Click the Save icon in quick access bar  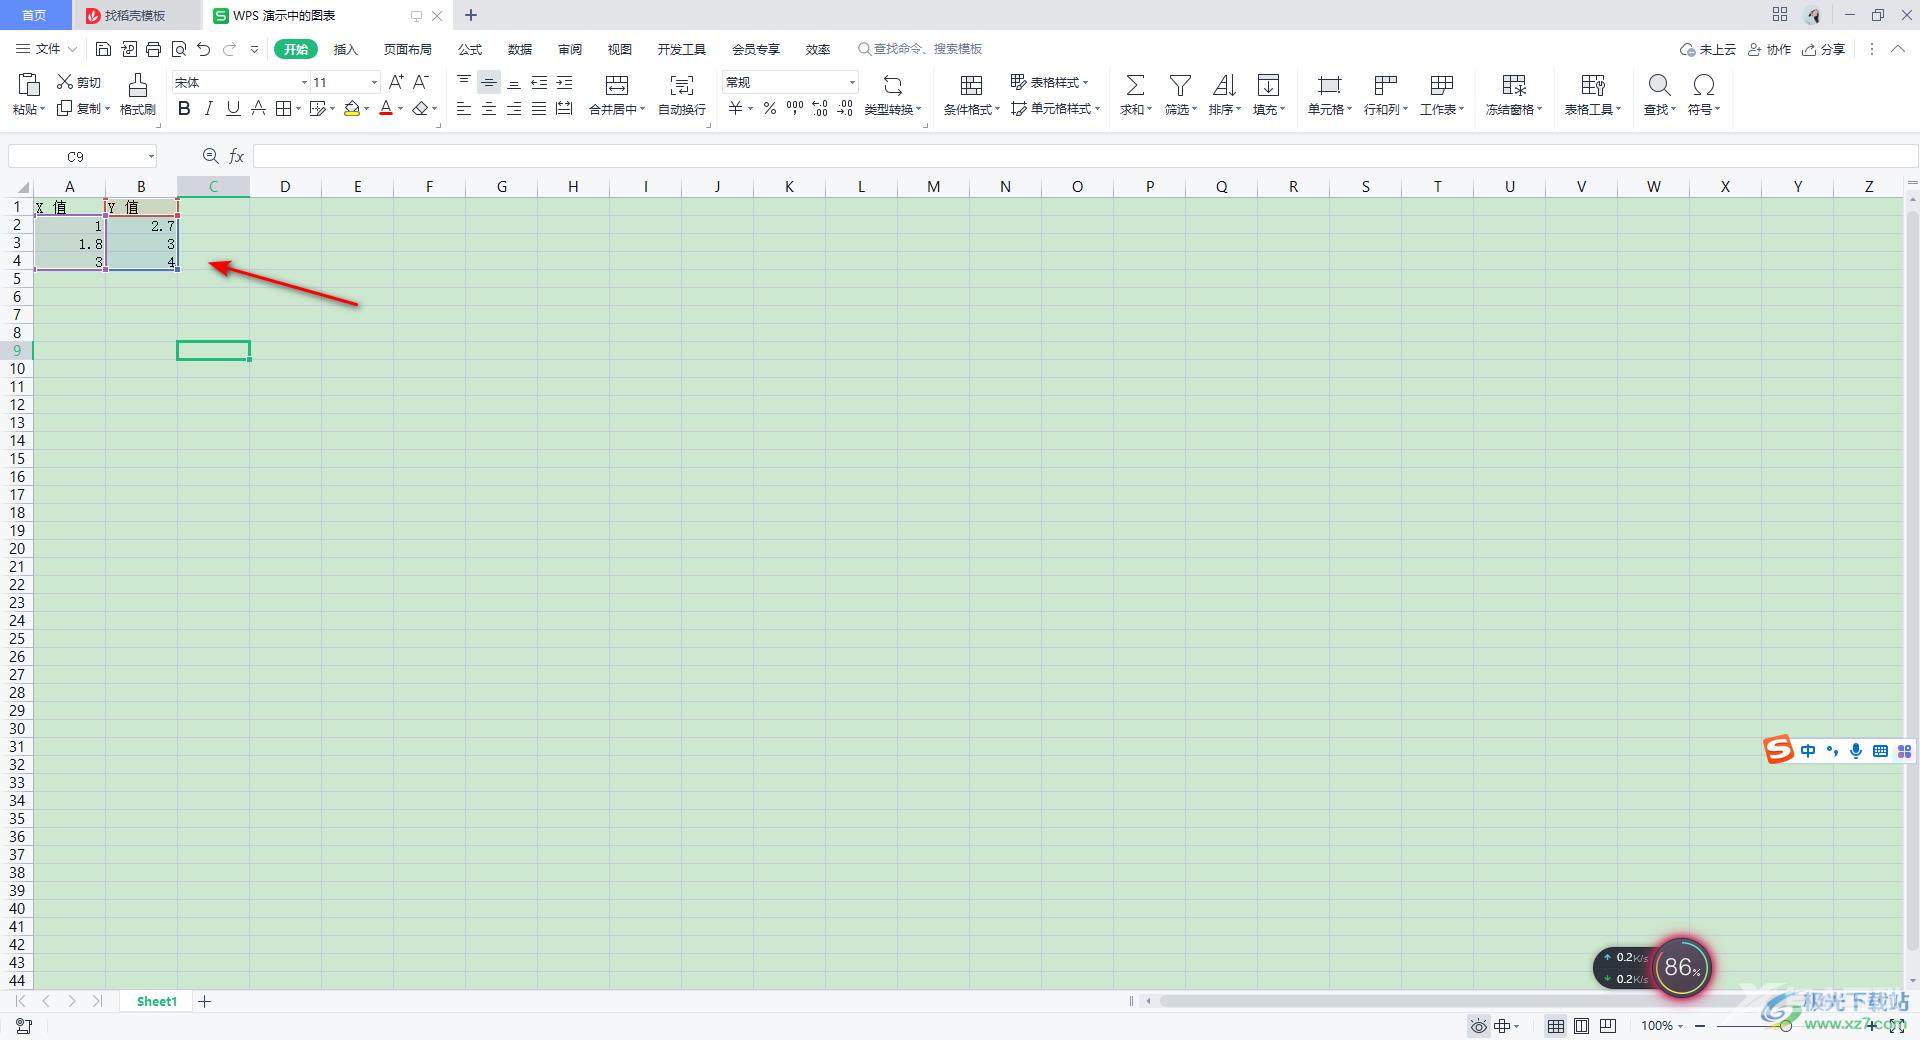[x=103, y=49]
